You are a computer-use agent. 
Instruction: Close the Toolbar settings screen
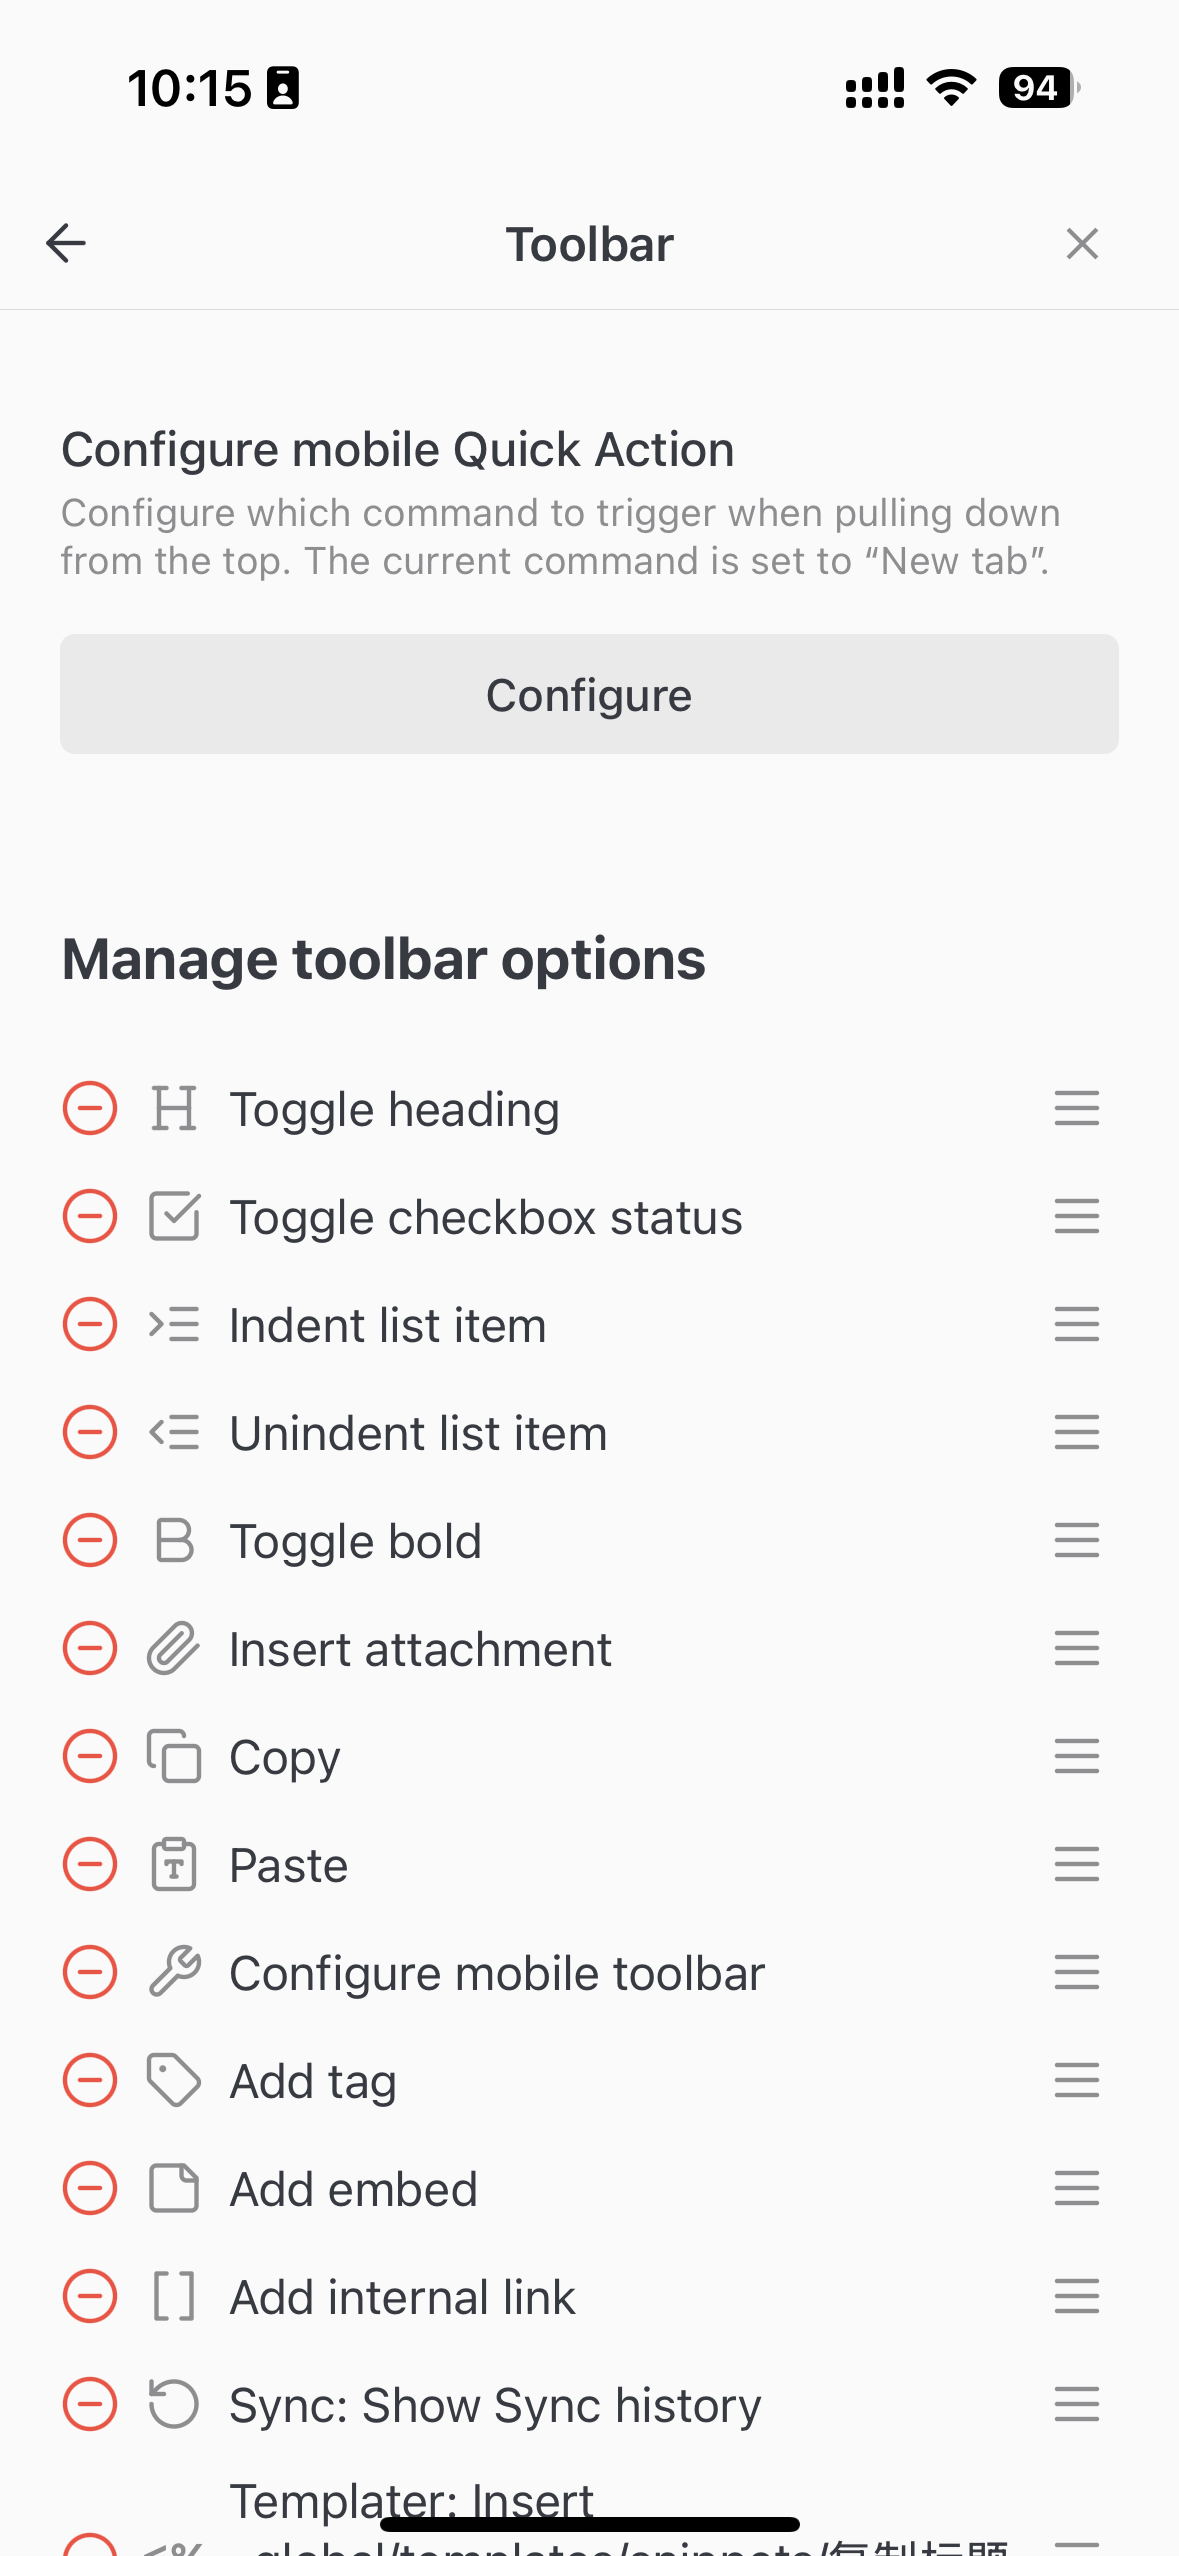pos(1081,243)
